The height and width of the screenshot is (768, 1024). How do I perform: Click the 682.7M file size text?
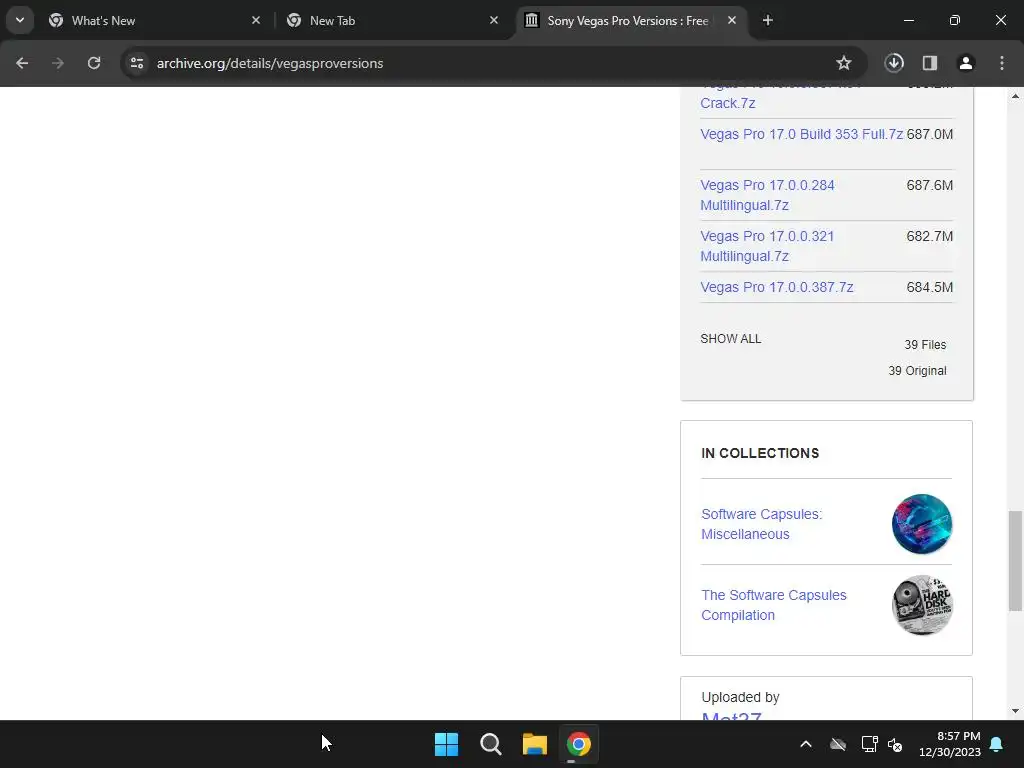click(929, 236)
